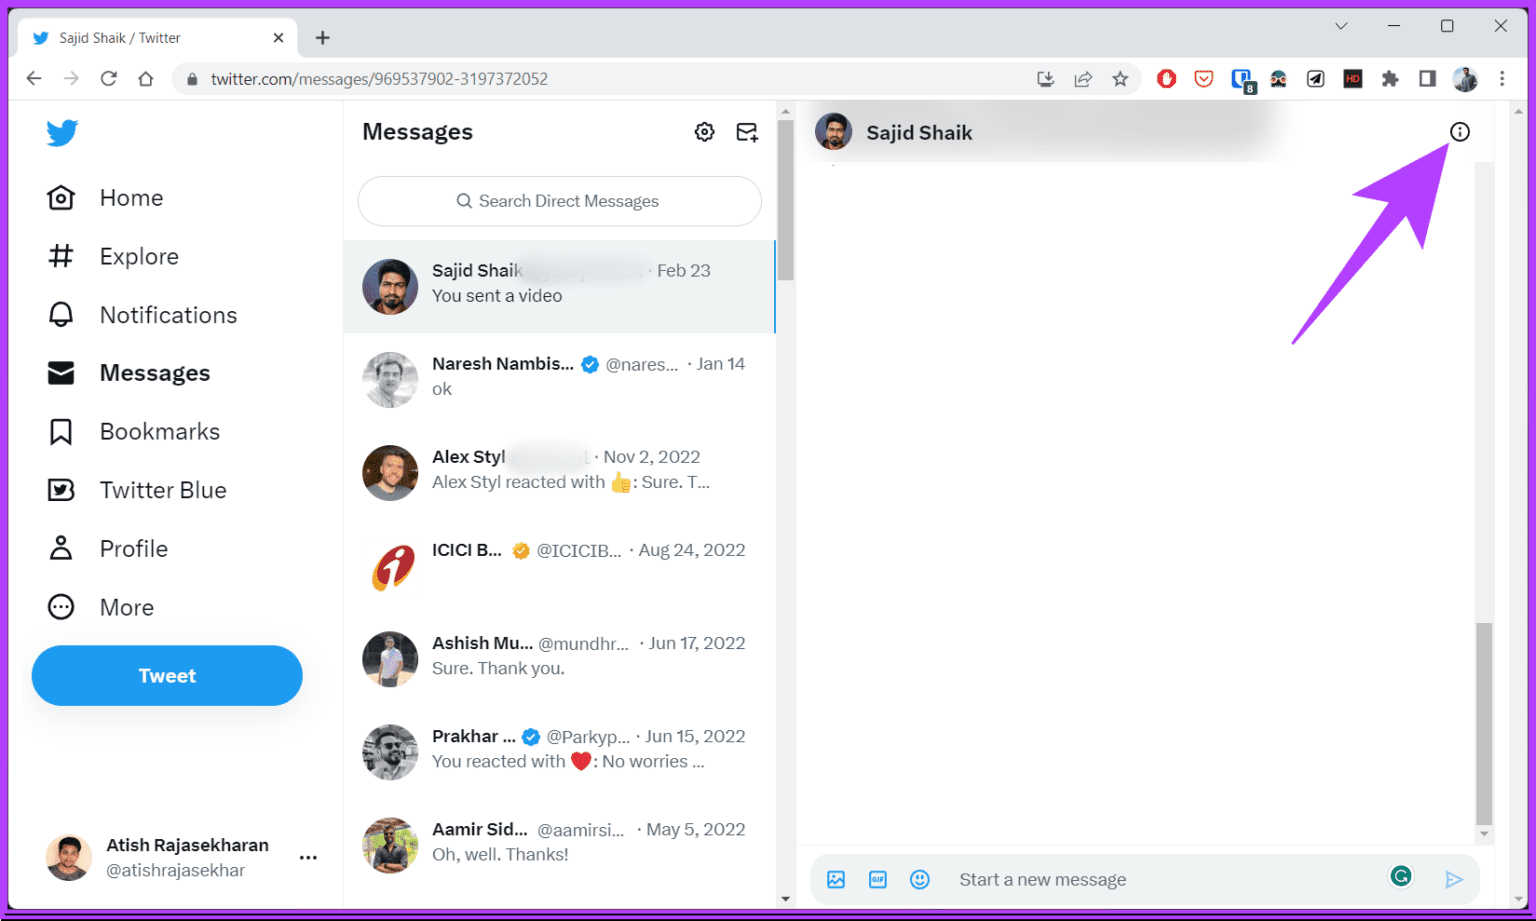
Task: Open the Chrome profile avatar
Action: point(1465,79)
